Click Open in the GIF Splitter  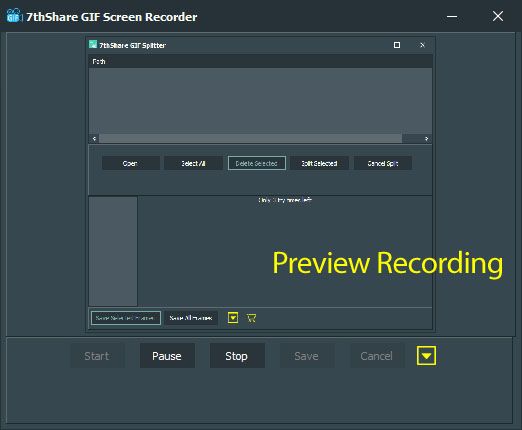[131, 163]
